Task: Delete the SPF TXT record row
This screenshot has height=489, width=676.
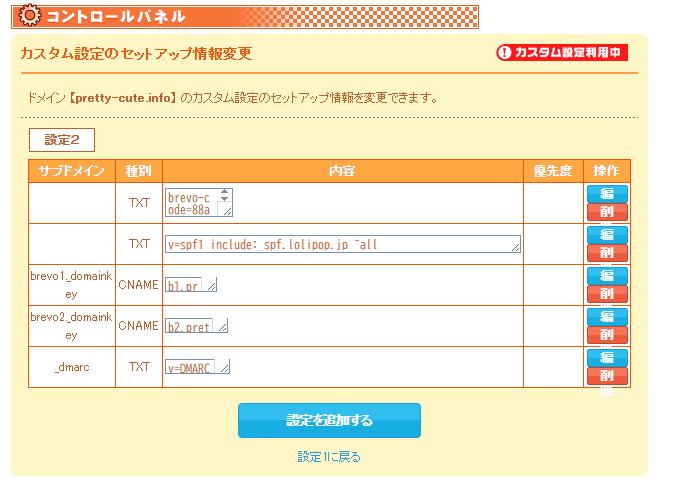Action: 607,253
